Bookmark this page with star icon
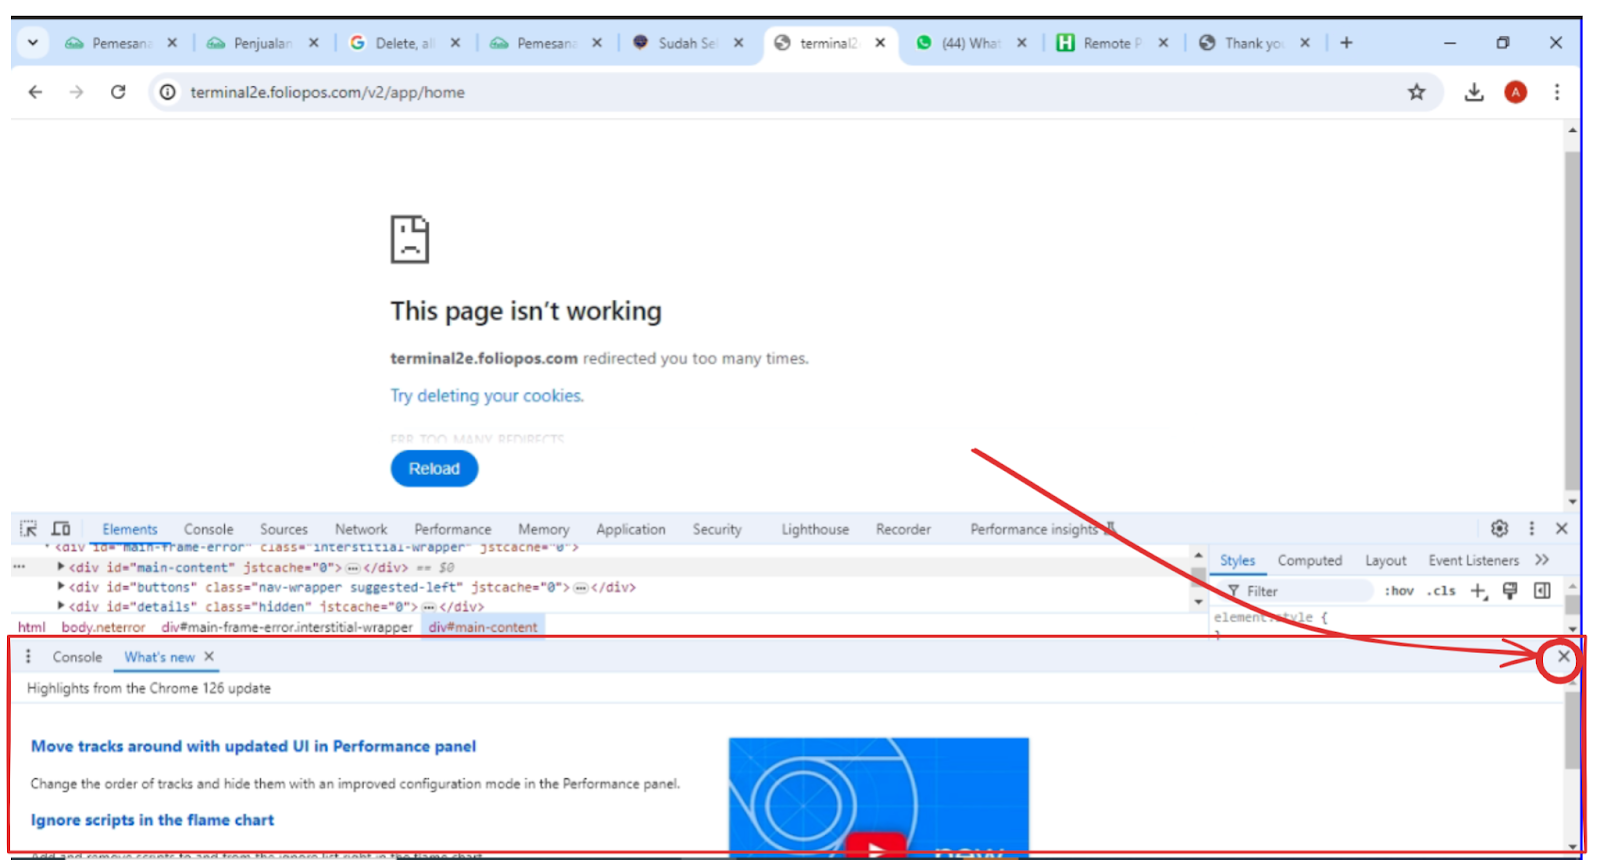 point(1416,92)
